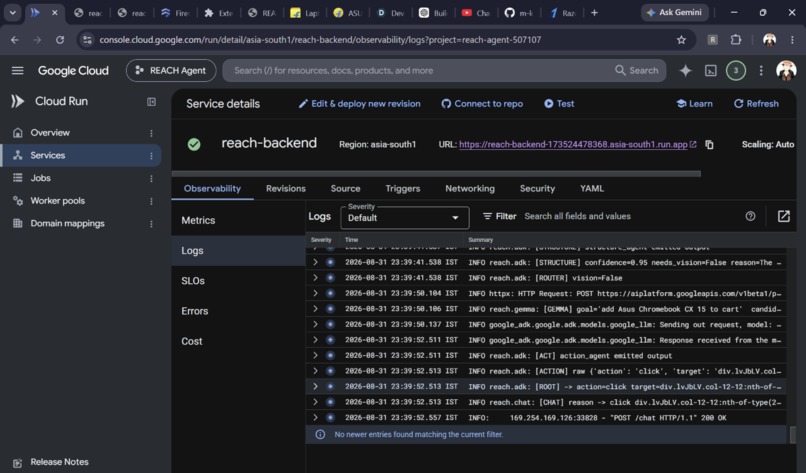Open the Severity Default dropdown
This screenshot has height=473, width=806.
click(405, 217)
